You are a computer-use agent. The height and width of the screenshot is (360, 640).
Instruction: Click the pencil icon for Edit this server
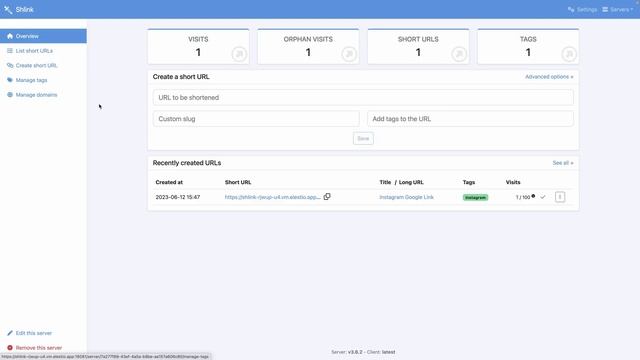coord(10,333)
